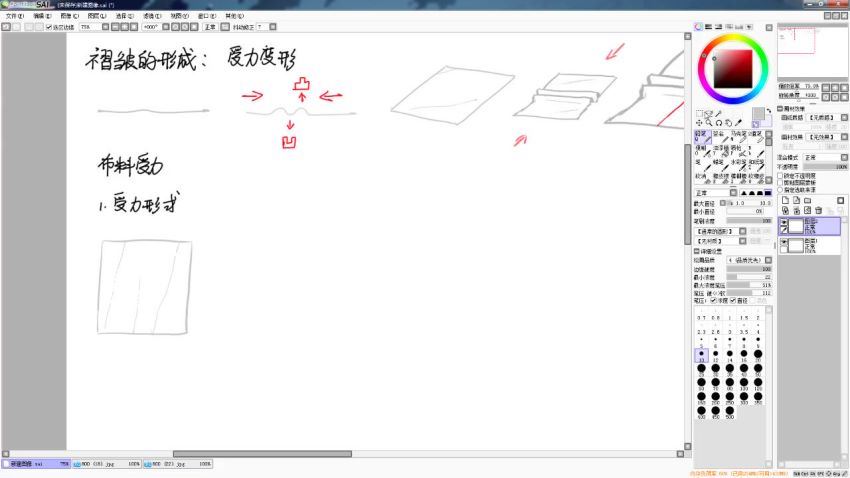Adjust the layer opacity (不透明度) slider
Image resolution: width=850 pixels, height=478 pixels.
pos(826,167)
